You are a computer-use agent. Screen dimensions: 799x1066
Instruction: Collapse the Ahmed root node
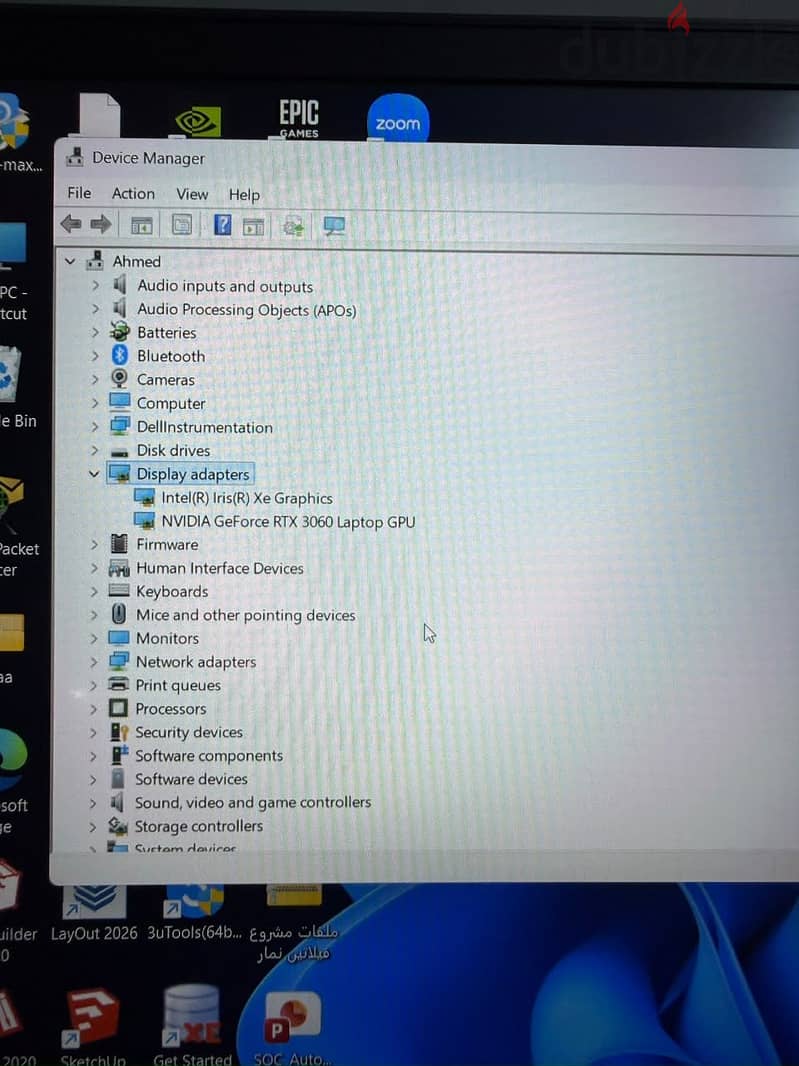tap(70, 261)
